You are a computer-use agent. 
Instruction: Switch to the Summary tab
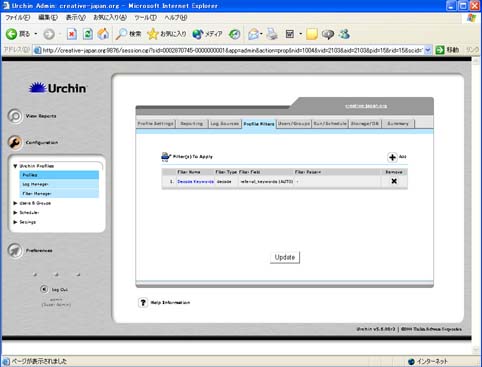click(398, 124)
